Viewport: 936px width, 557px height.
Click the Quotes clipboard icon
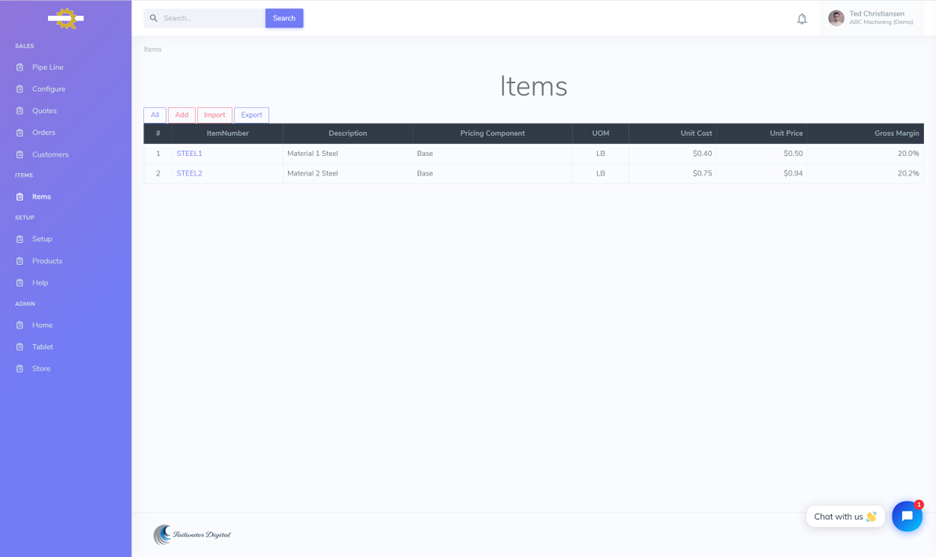(x=20, y=111)
